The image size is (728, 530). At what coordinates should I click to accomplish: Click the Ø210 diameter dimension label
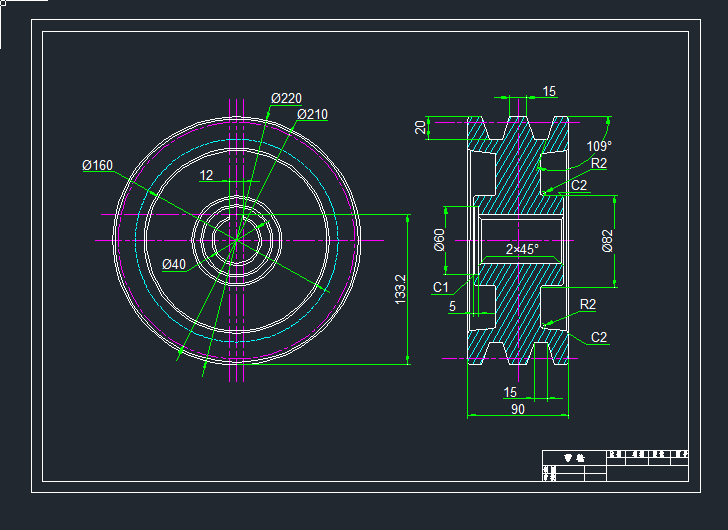pos(312,114)
